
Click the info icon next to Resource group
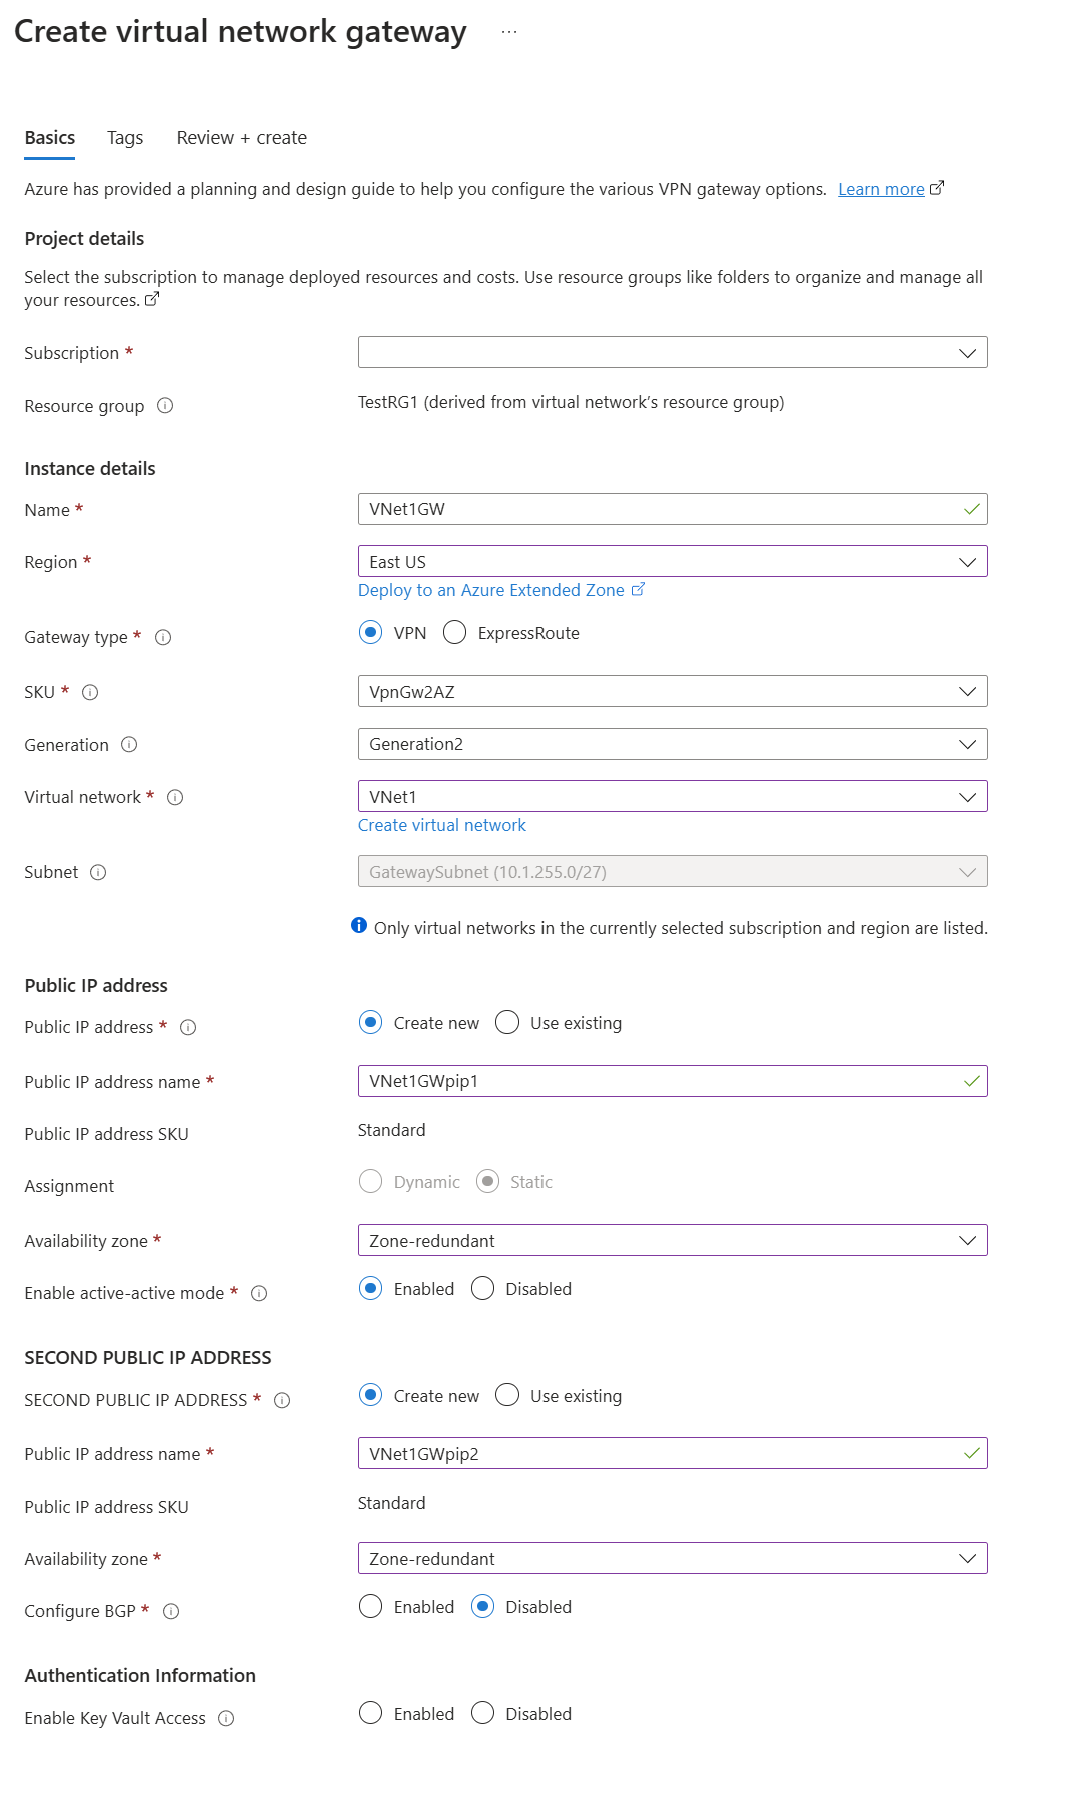click(x=166, y=406)
